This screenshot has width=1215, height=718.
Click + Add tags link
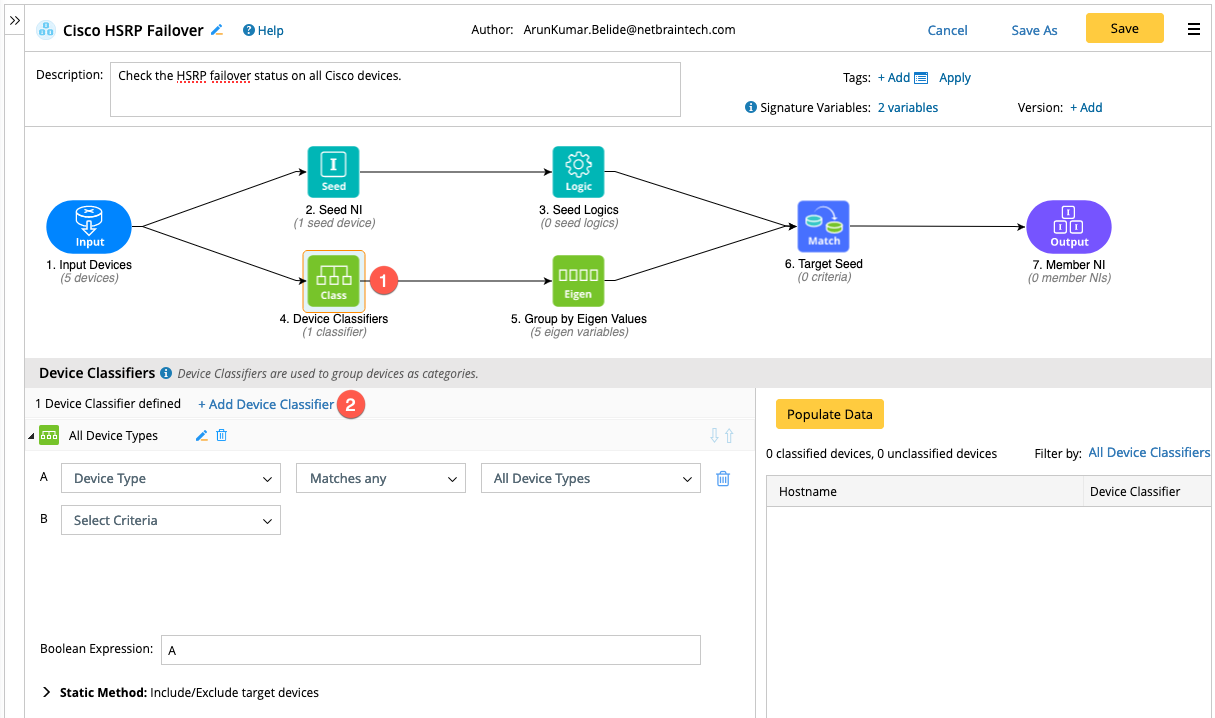click(894, 78)
